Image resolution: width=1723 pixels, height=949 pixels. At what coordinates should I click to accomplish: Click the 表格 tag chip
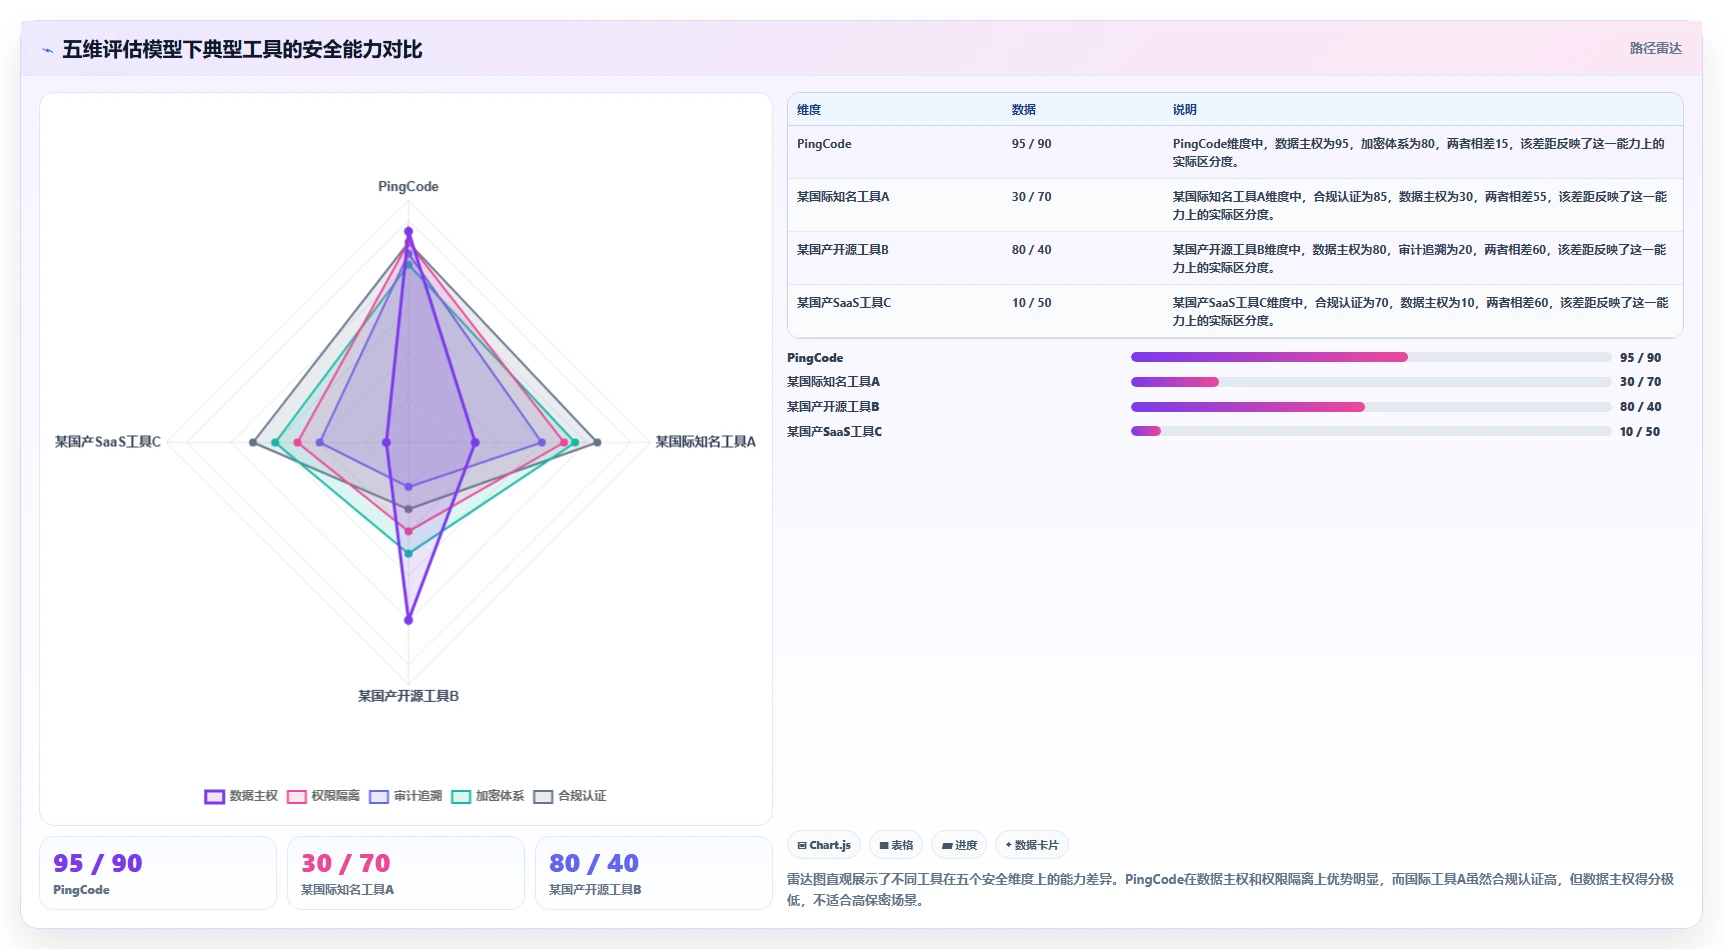tap(896, 845)
